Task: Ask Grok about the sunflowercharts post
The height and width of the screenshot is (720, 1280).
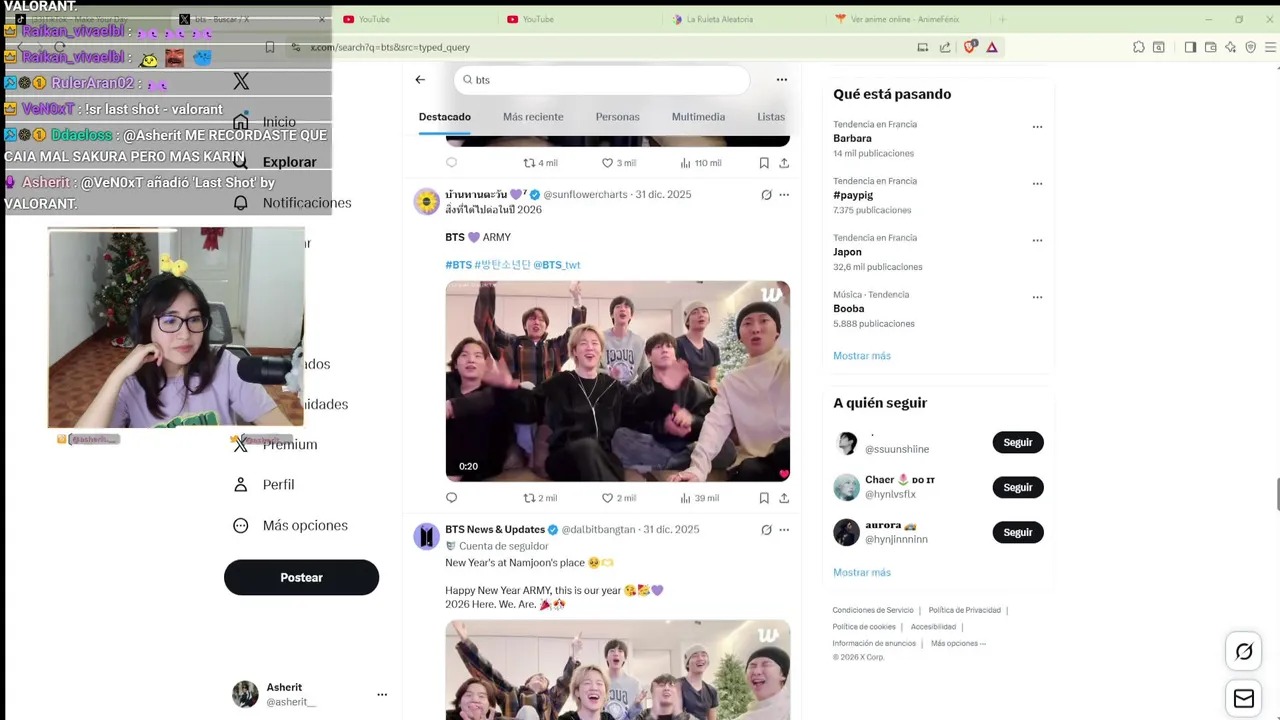Action: (766, 195)
